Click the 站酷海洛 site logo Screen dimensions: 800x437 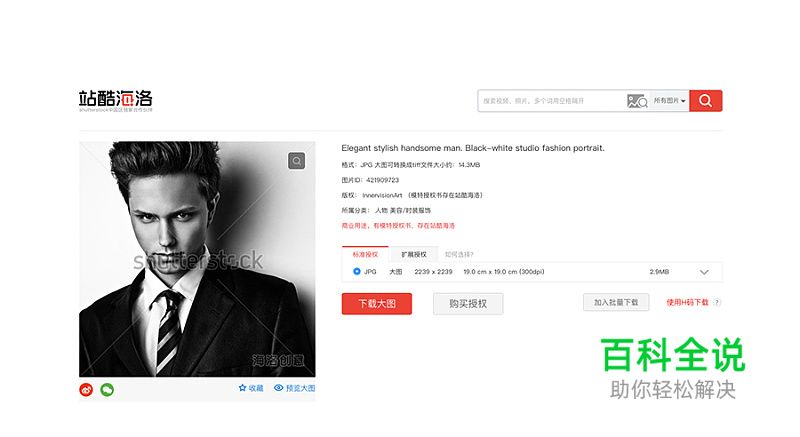pyautogui.click(x=116, y=101)
